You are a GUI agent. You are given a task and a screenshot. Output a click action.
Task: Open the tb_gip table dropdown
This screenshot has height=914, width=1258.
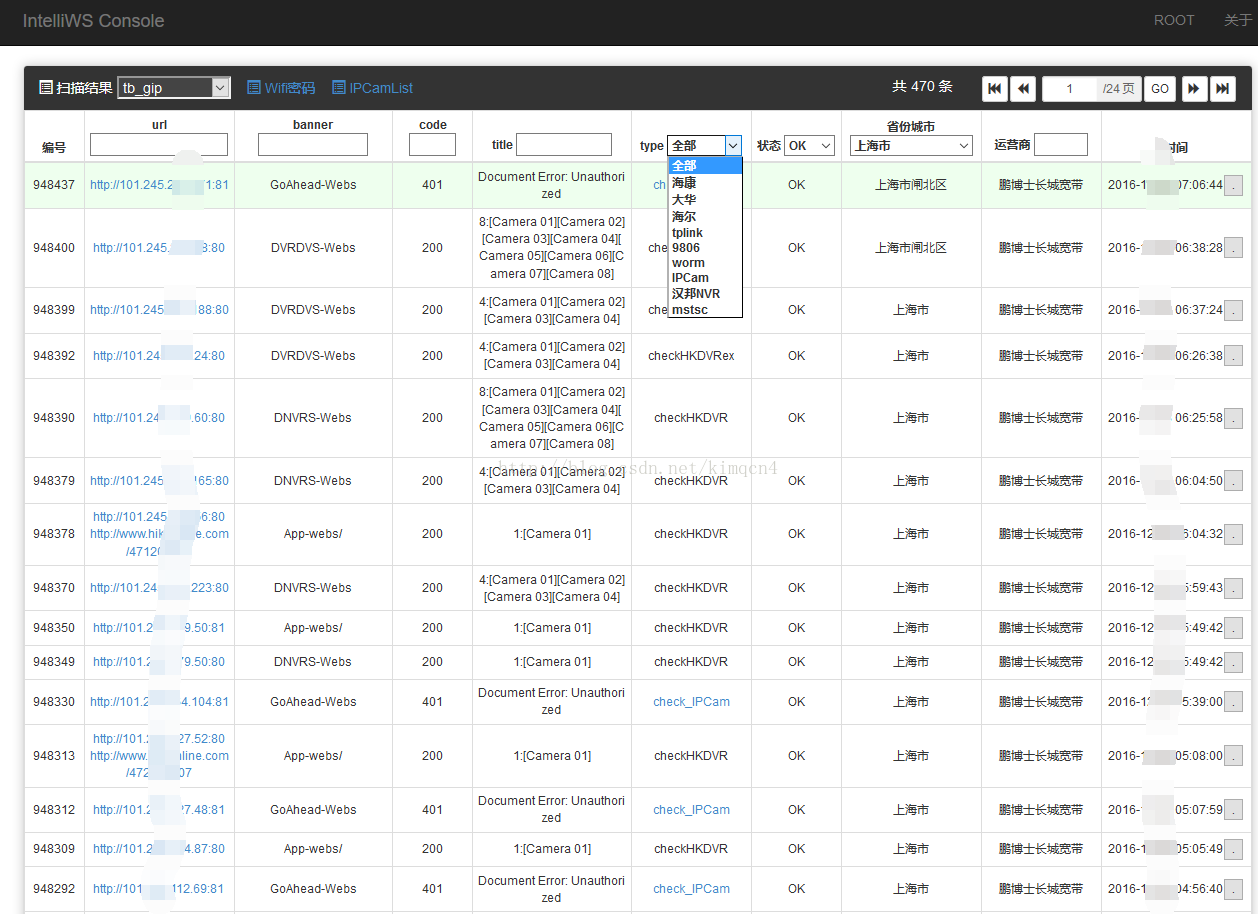(x=174, y=88)
